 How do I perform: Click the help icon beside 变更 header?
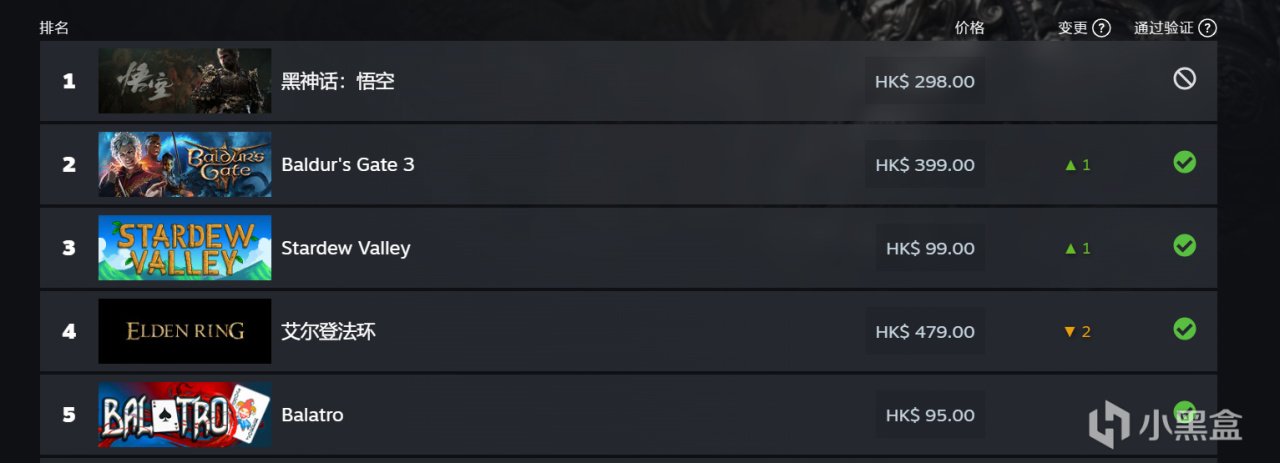[x=1101, y=28]
